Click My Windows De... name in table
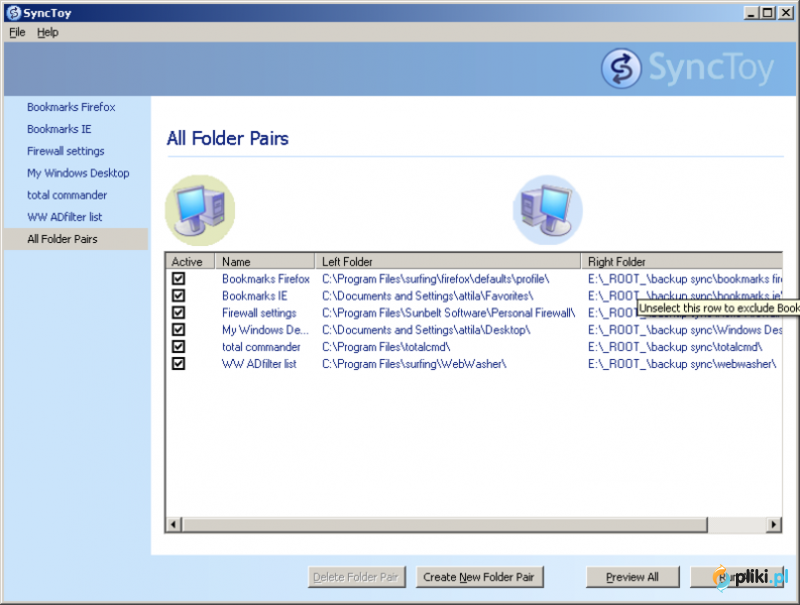Image resolution: width=800 pixels, height=605 pixels. point(265,330)
